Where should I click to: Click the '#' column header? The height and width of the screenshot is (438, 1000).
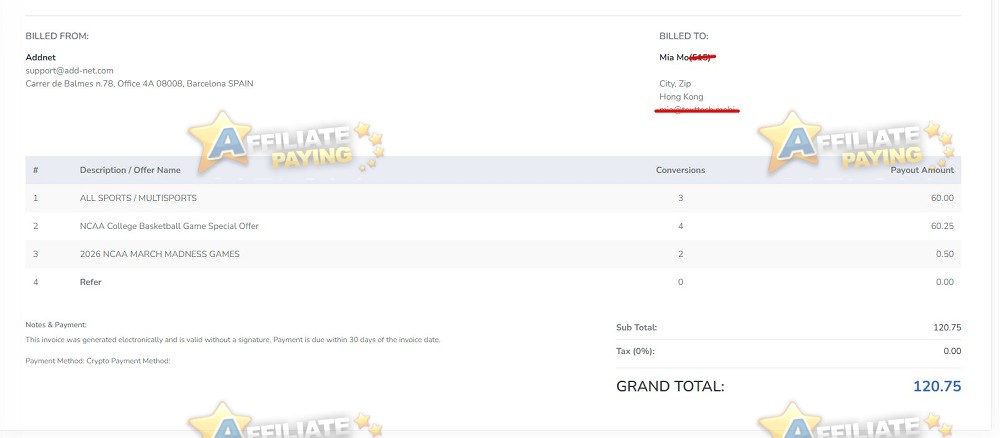36,170
